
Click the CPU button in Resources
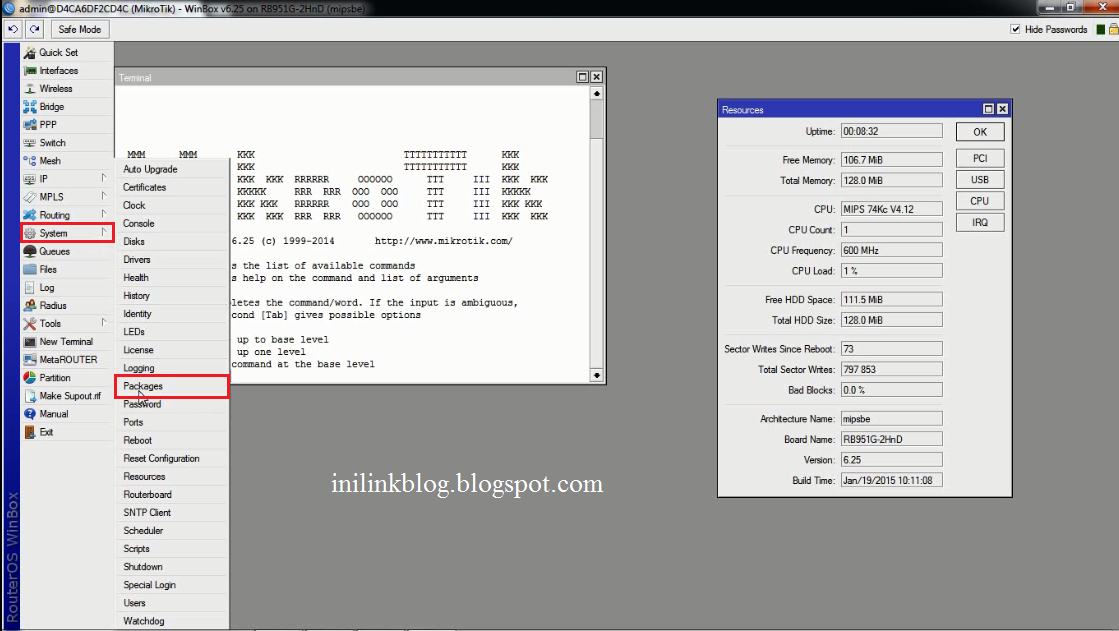tap(980, 201)
